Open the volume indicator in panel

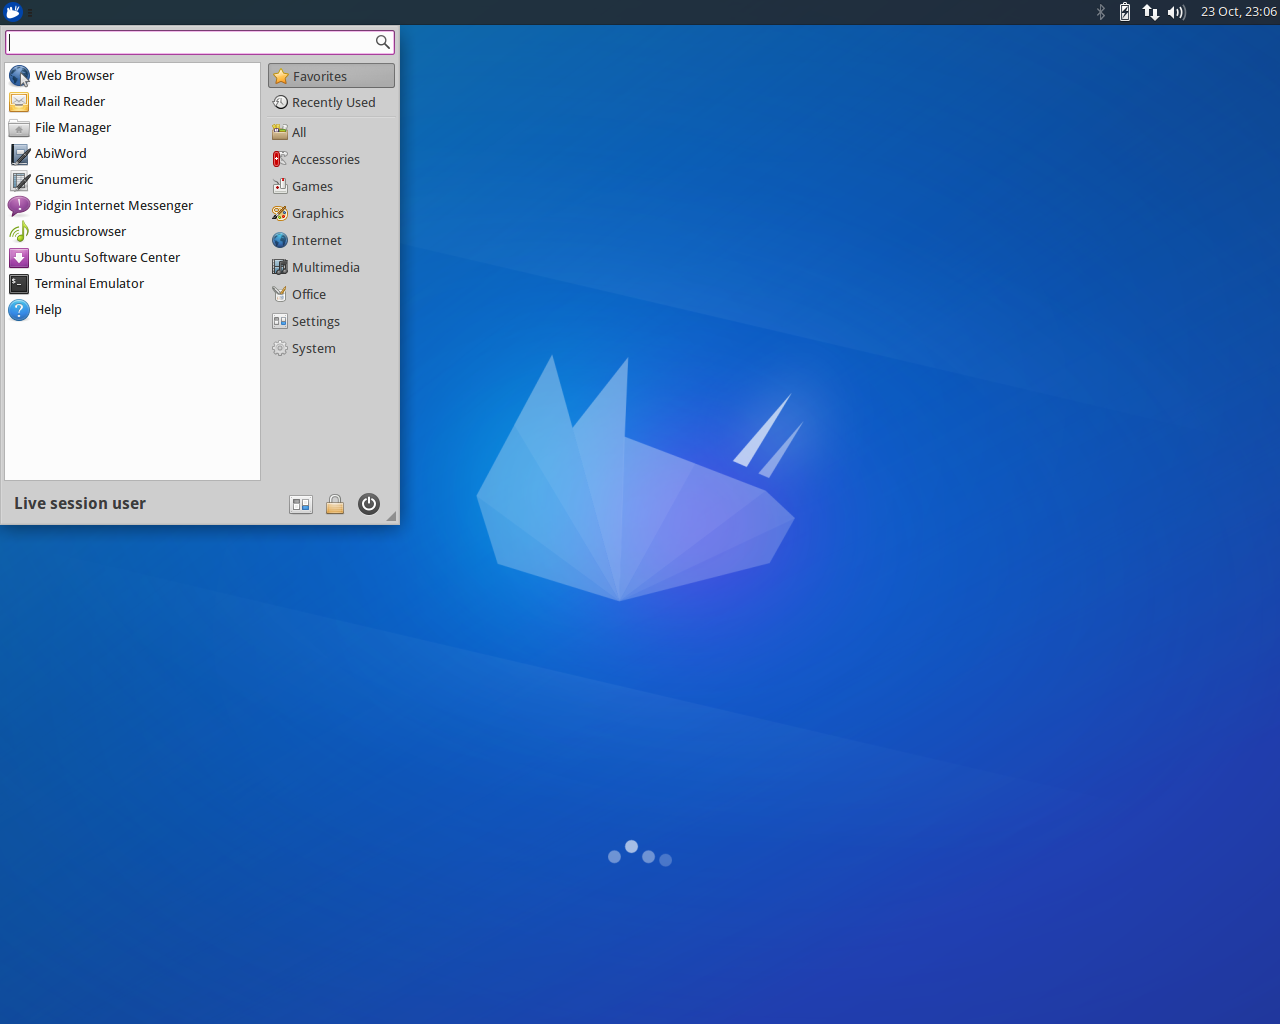coord(1176,12)
